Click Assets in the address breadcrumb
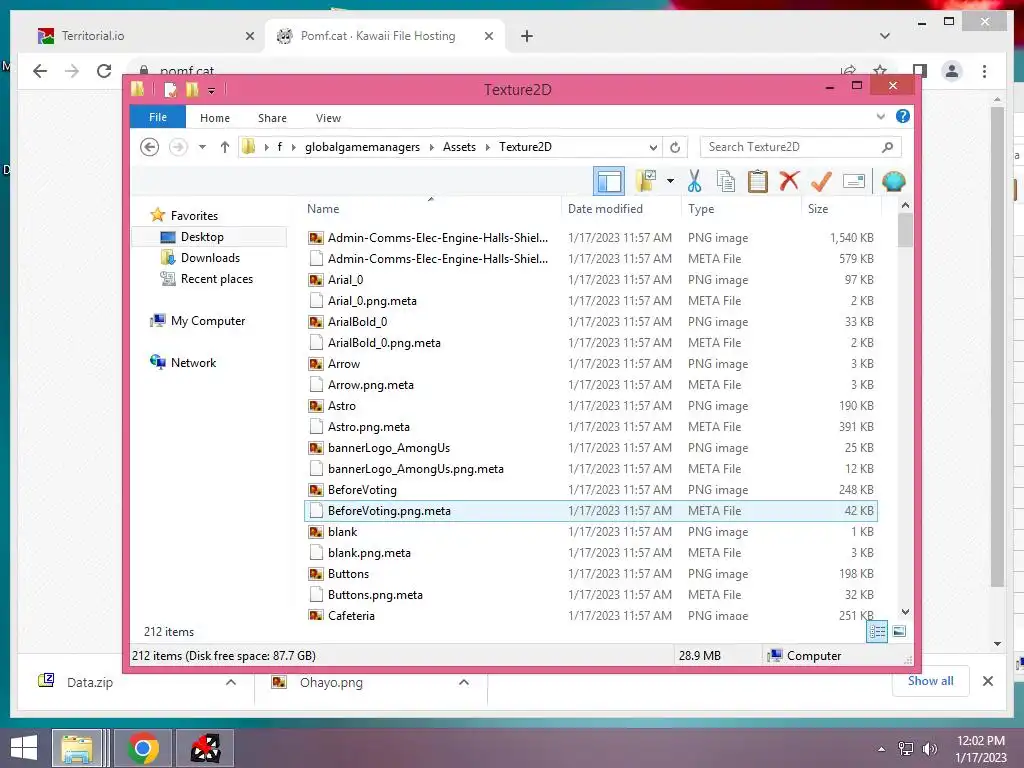Viewport: 1024px width, 768px height. point(459,147)
